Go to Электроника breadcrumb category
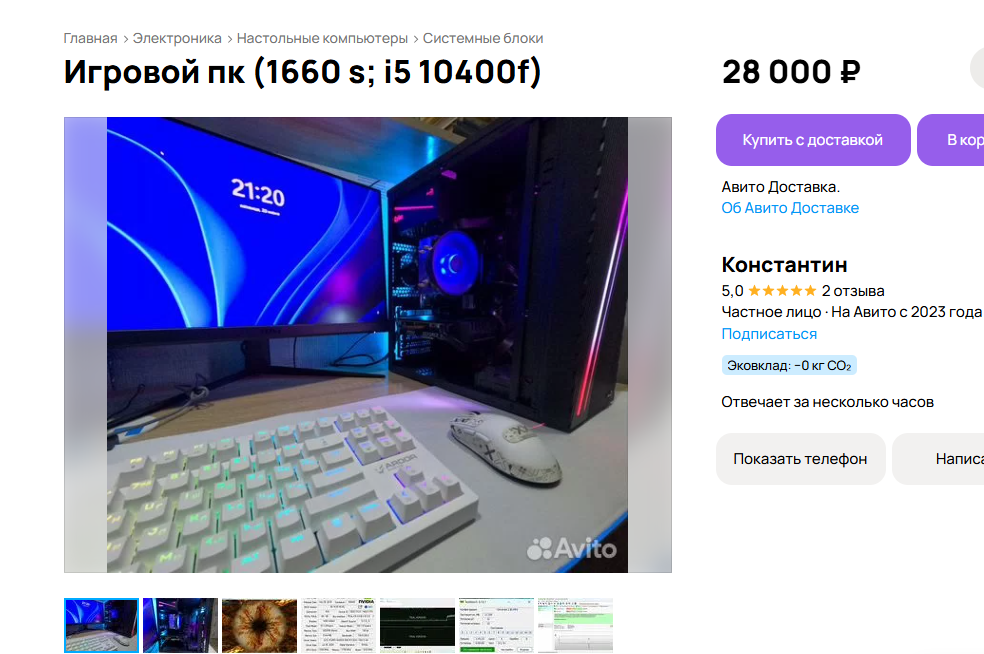 [x=177, y=38]
